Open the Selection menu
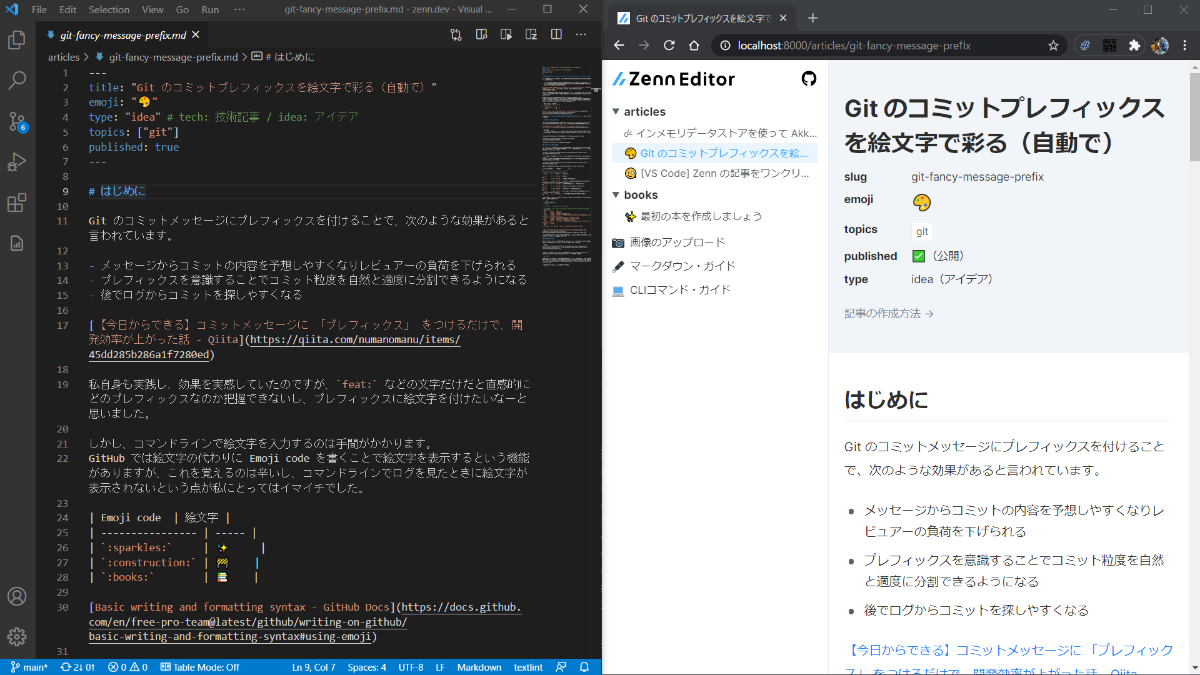 click(109, 9)
